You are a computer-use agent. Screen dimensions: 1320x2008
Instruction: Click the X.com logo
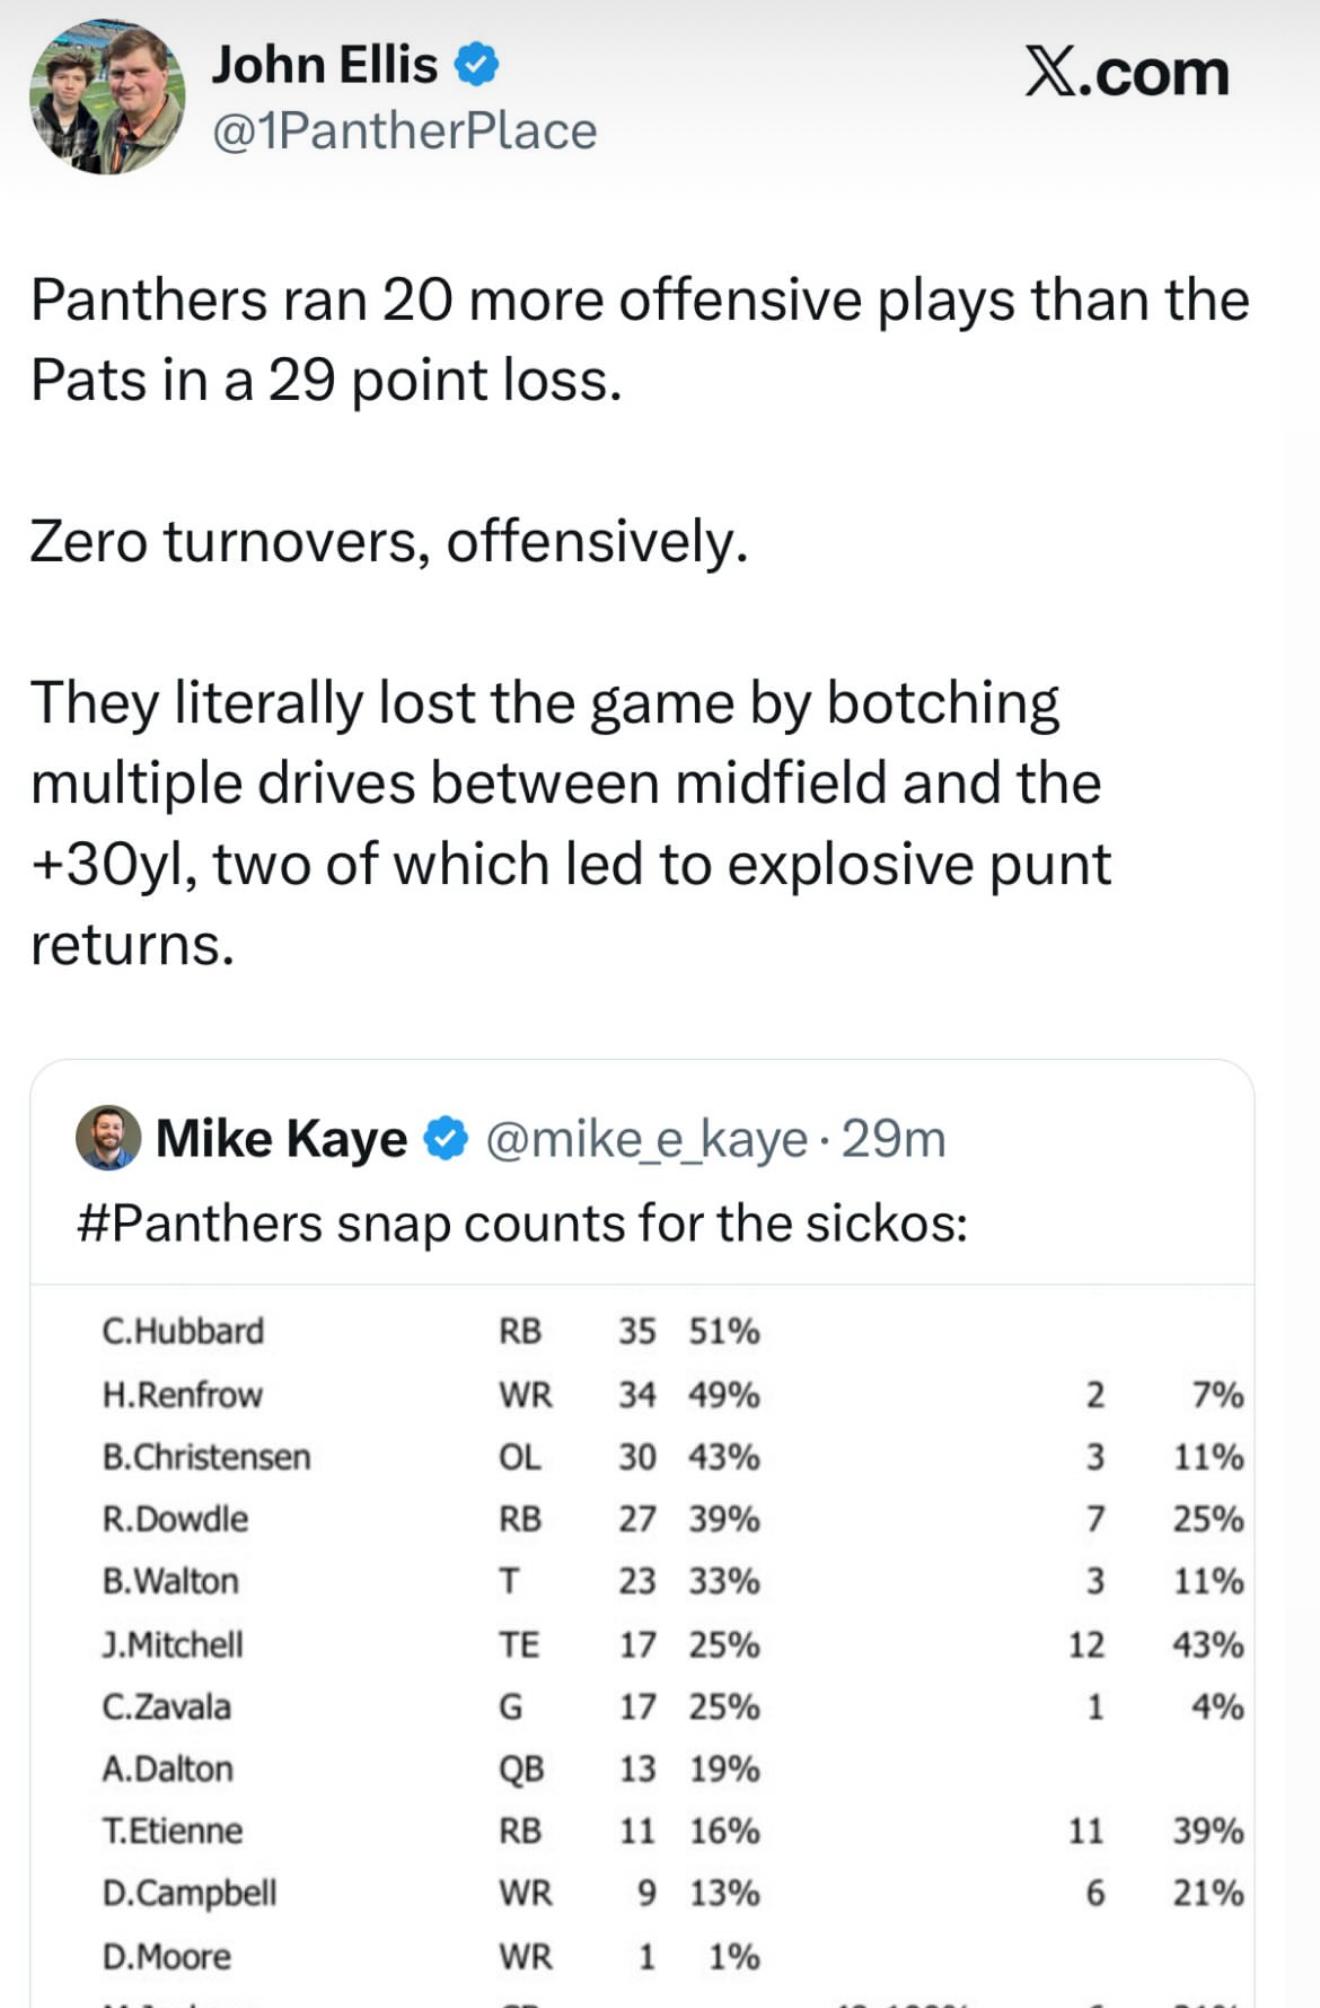(x=1127, y=73)
